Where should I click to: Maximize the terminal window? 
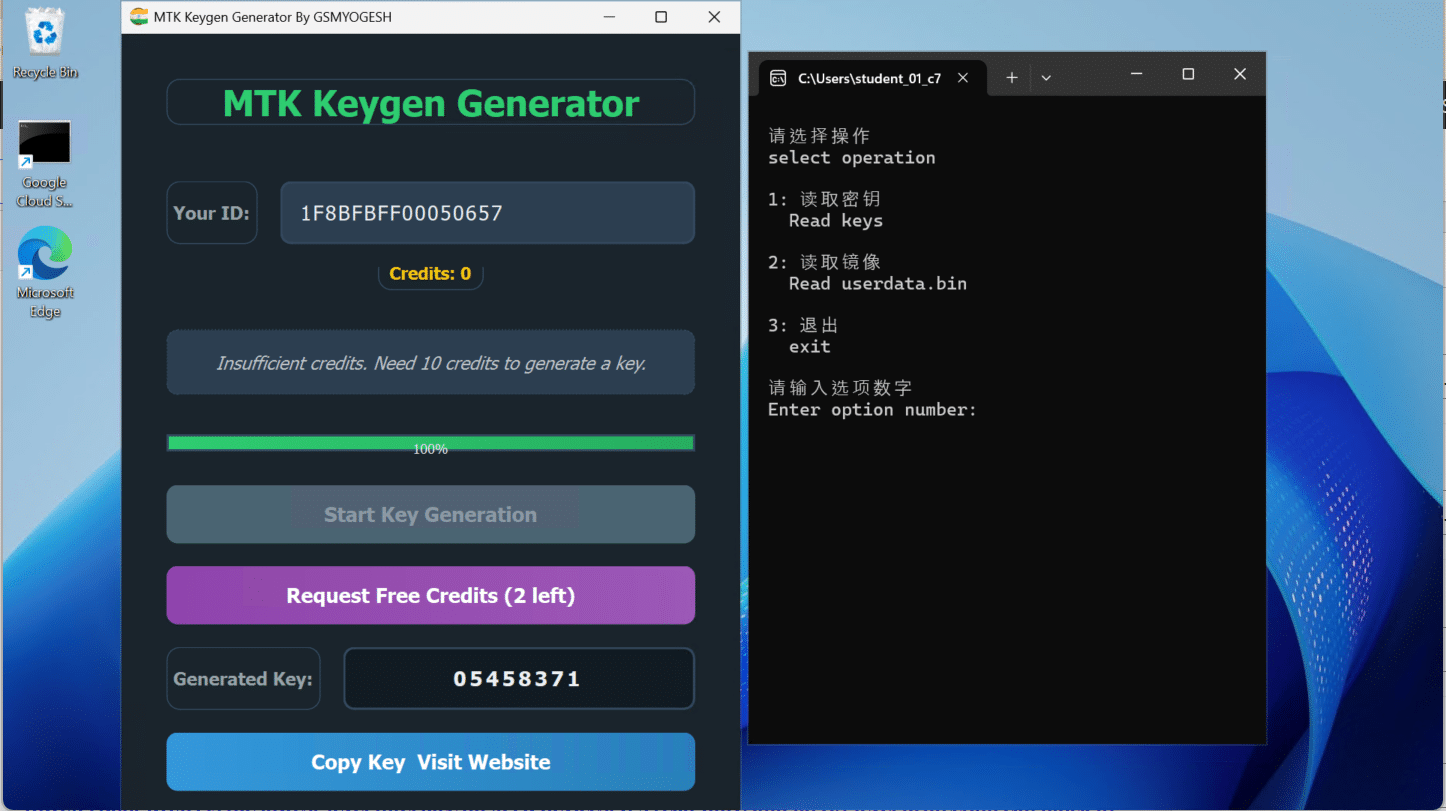[x=1188, y=74]
